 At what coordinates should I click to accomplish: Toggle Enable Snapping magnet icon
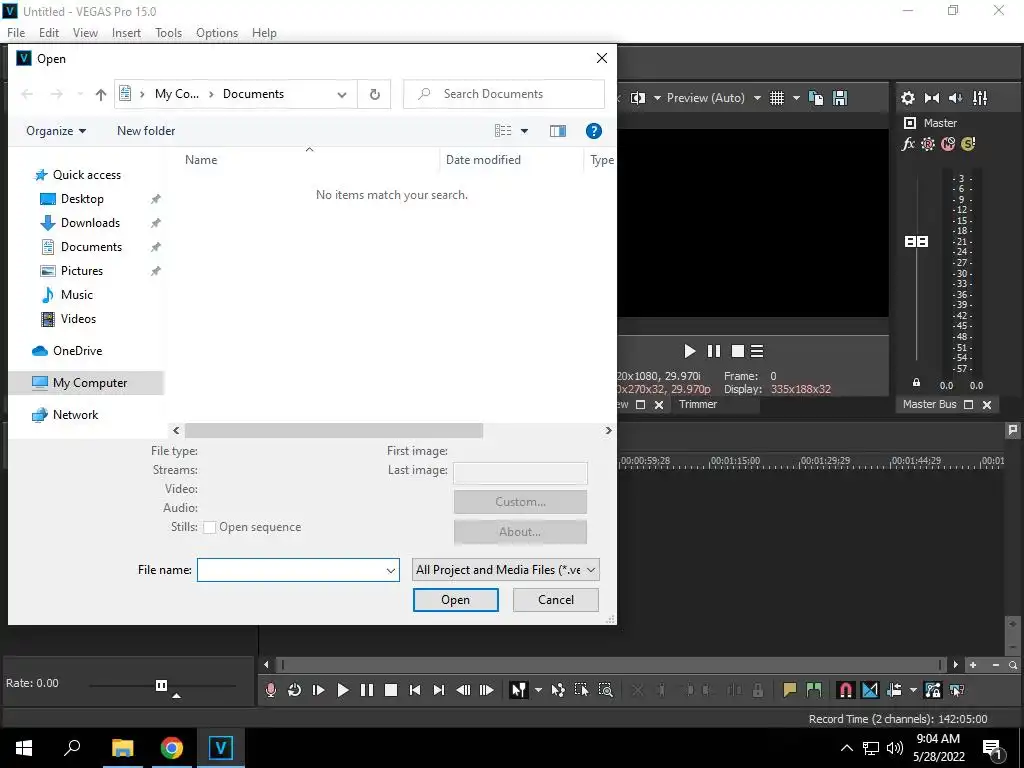(x=845, y=690)
